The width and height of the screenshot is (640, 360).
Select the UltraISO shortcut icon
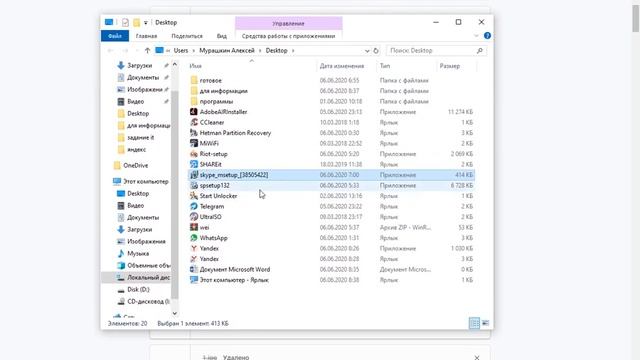click(194, 217)
